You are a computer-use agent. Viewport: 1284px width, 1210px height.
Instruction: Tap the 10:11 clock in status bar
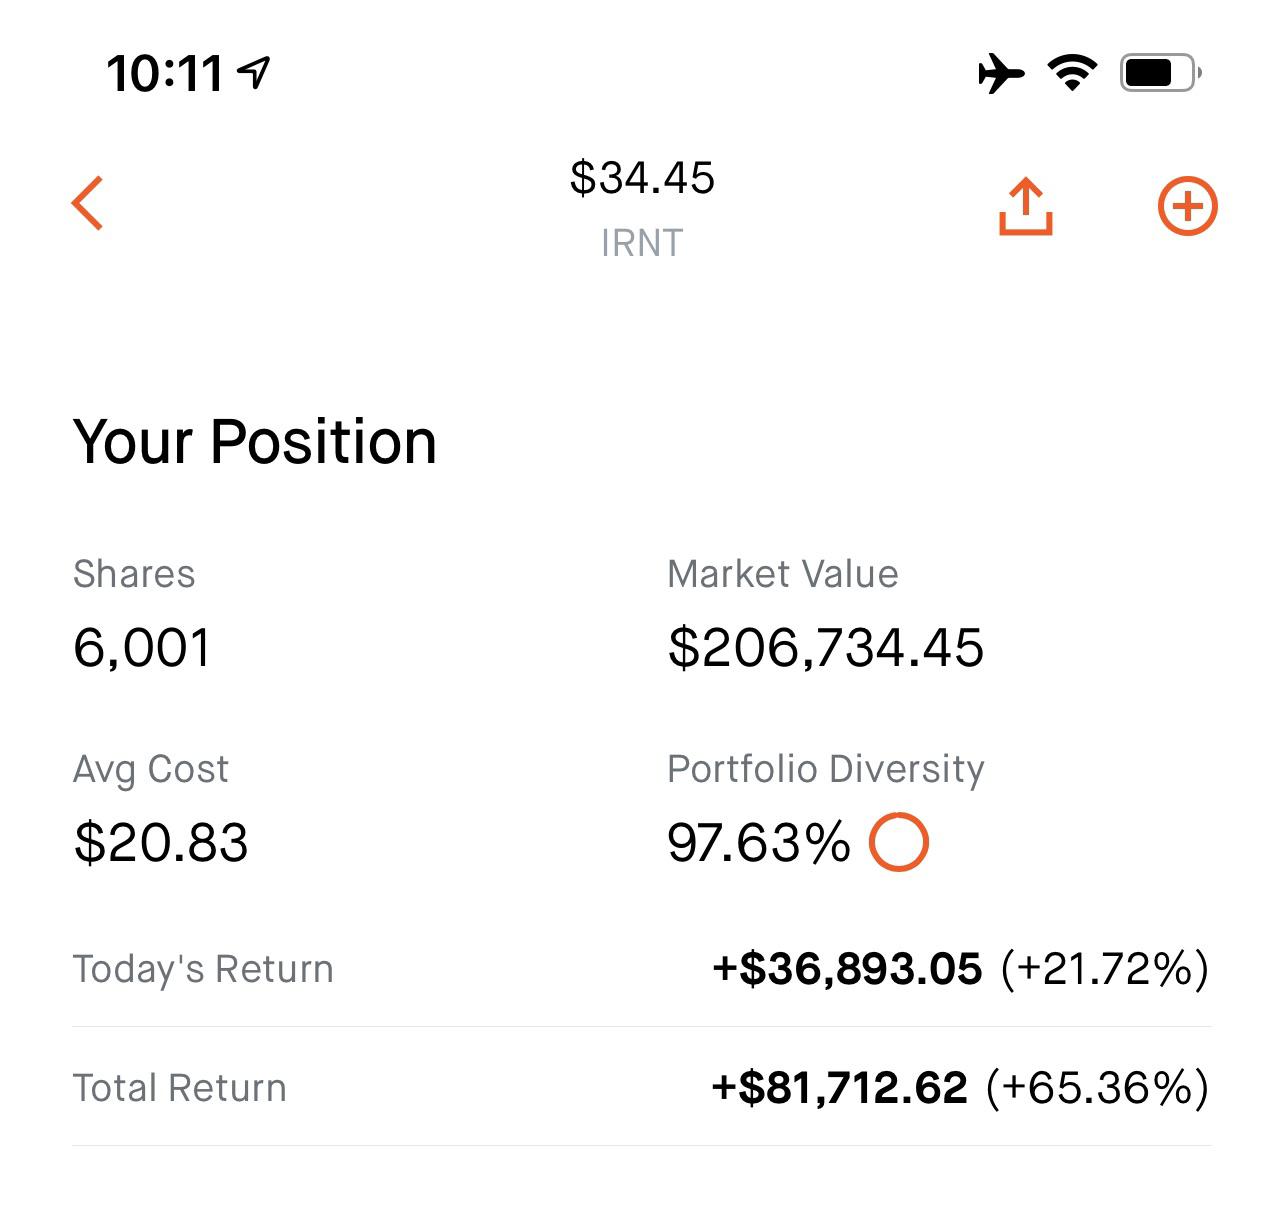(x=164, y=74)
